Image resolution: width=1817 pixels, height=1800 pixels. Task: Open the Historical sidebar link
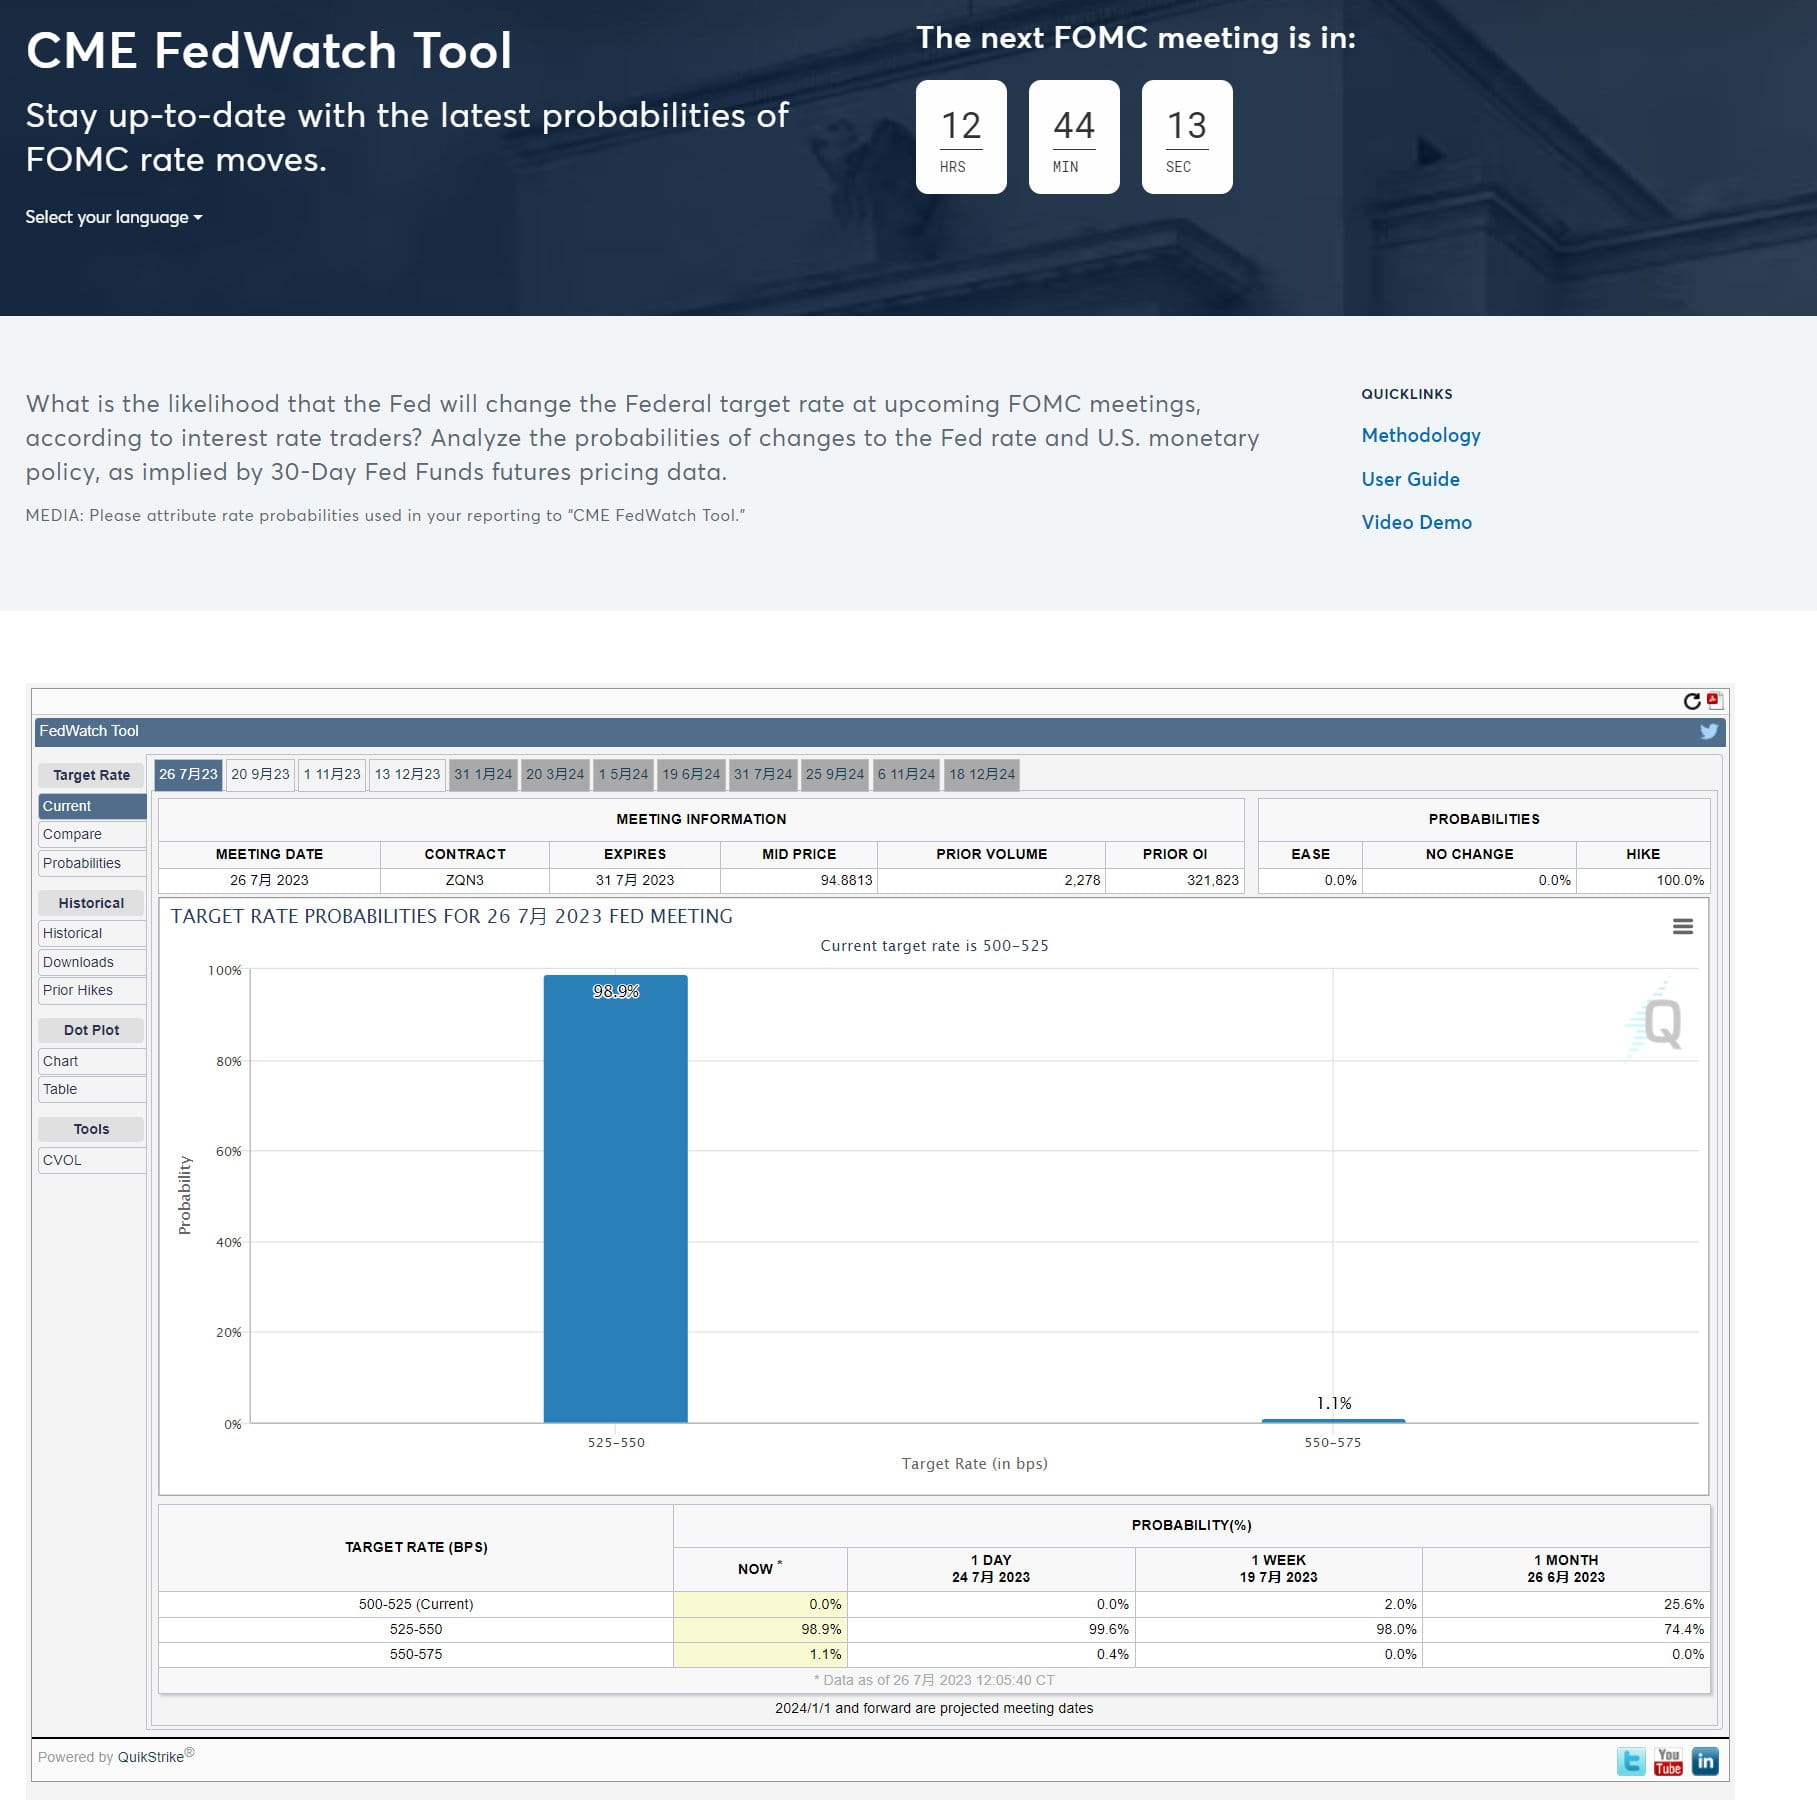coord(92,933)
